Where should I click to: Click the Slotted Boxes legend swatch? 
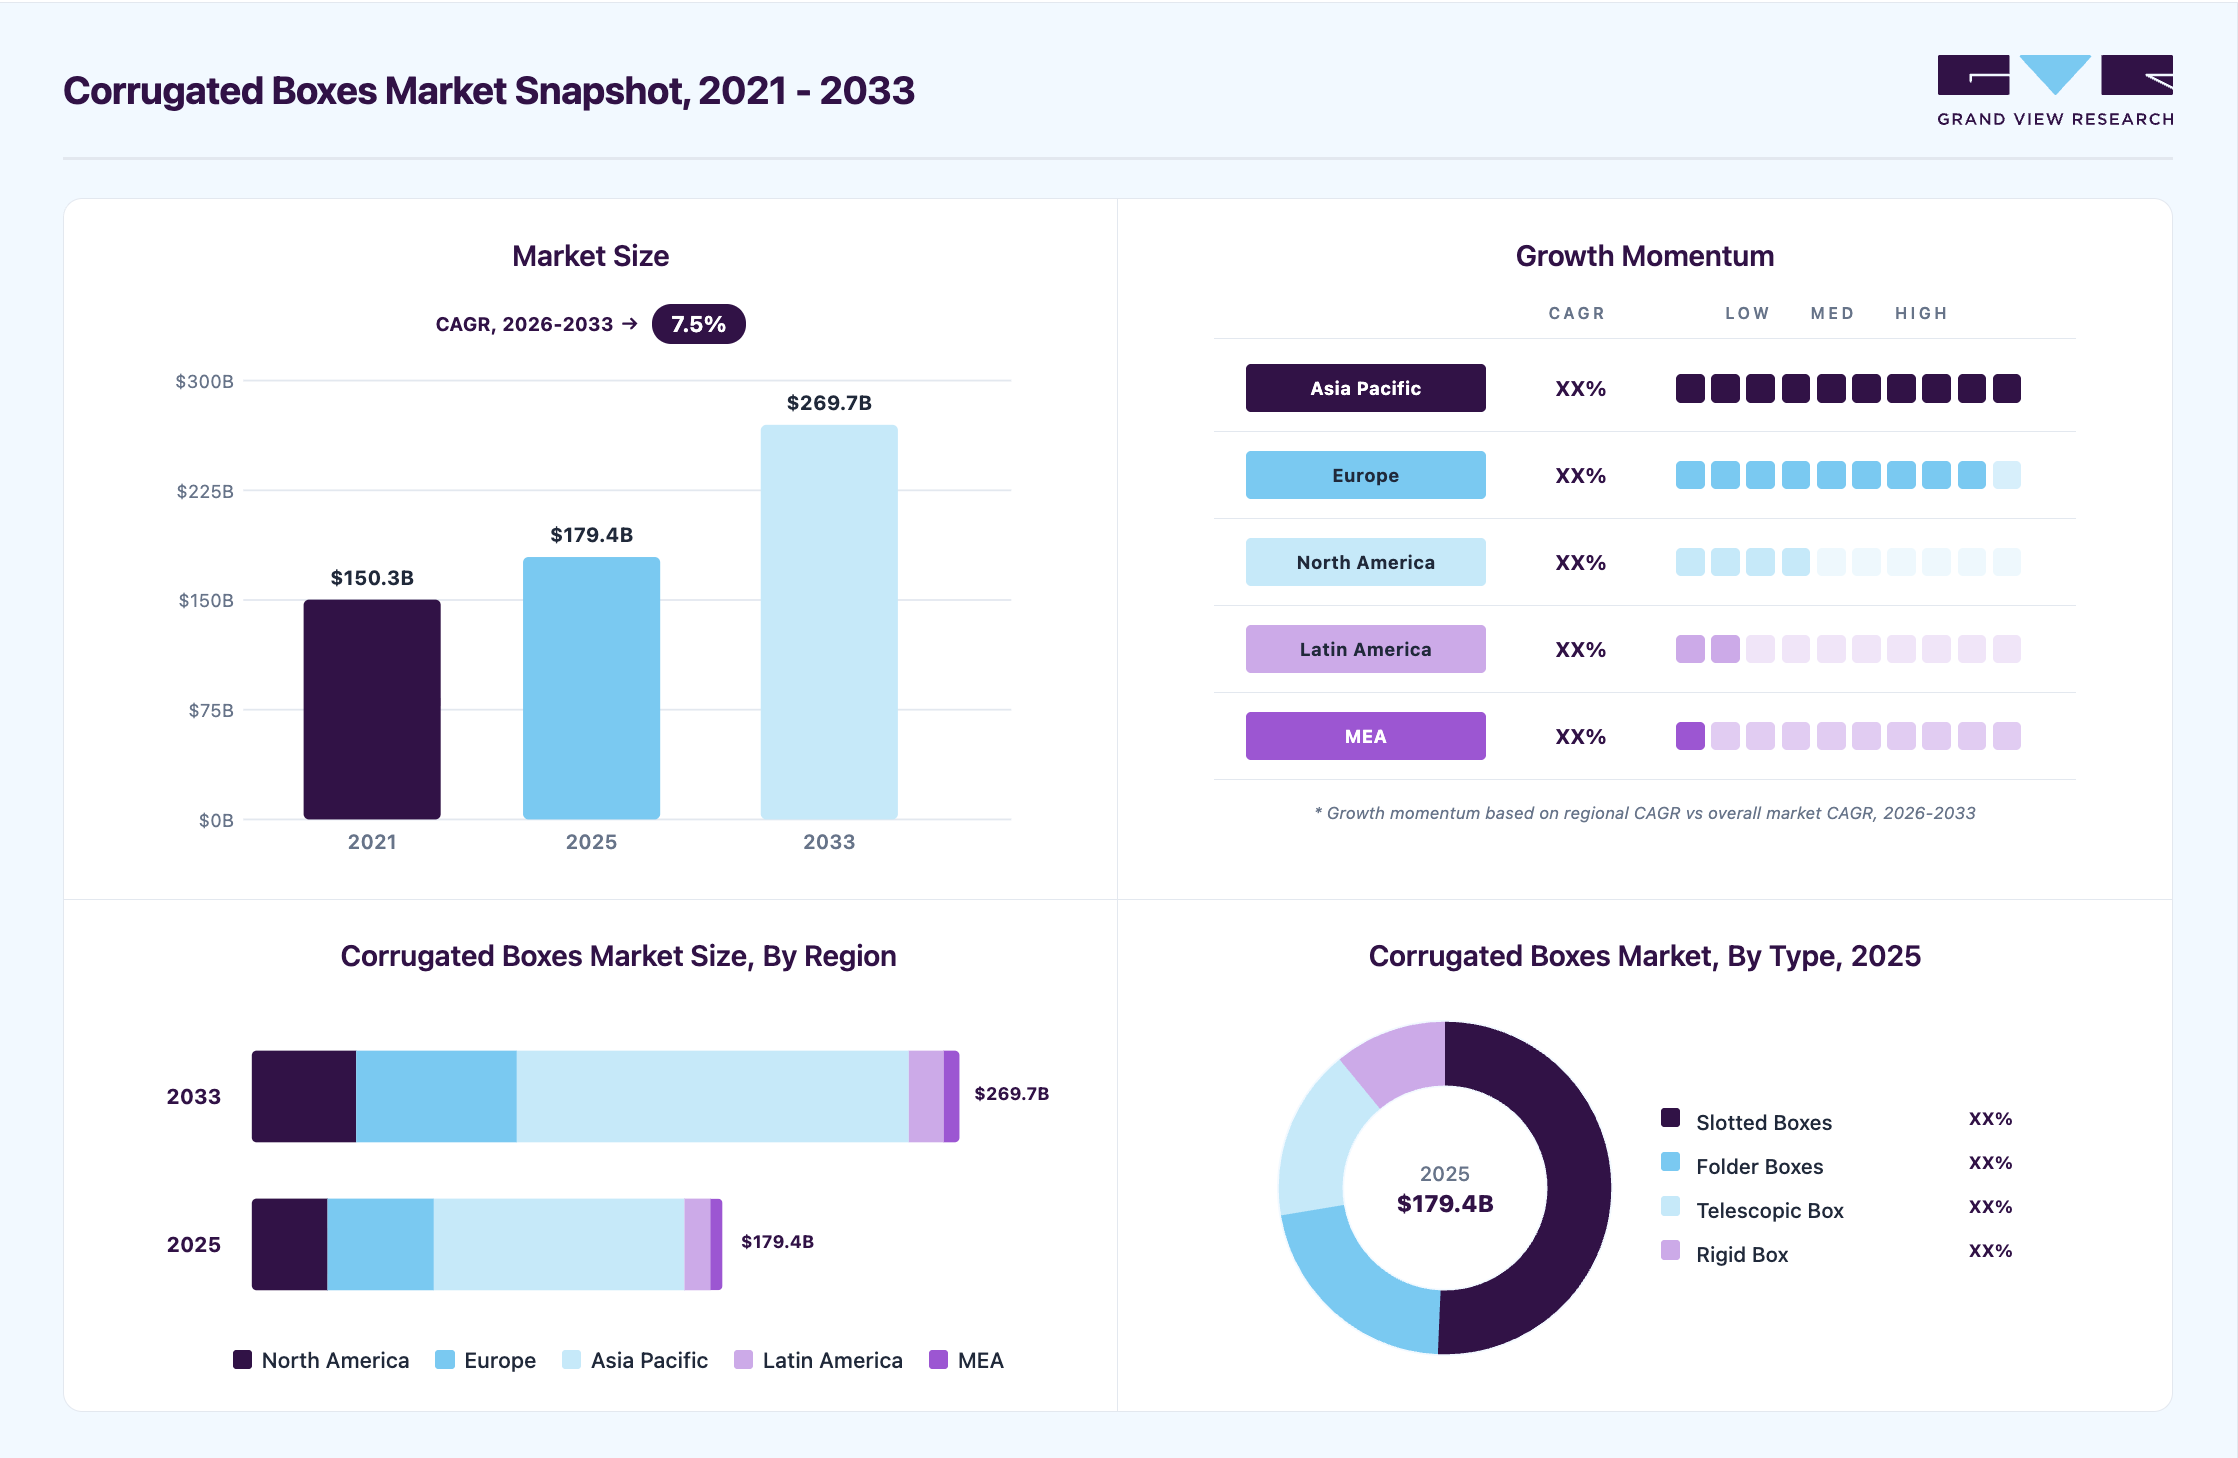pos(1670,1118)
